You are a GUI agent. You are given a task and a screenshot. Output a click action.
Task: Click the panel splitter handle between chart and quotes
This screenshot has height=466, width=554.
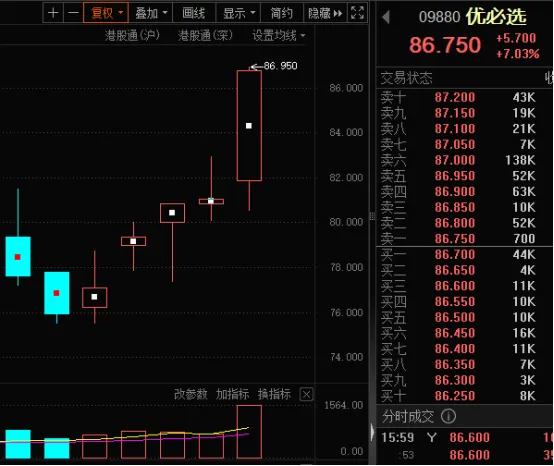pyautogui.click(x=372, y=216)
